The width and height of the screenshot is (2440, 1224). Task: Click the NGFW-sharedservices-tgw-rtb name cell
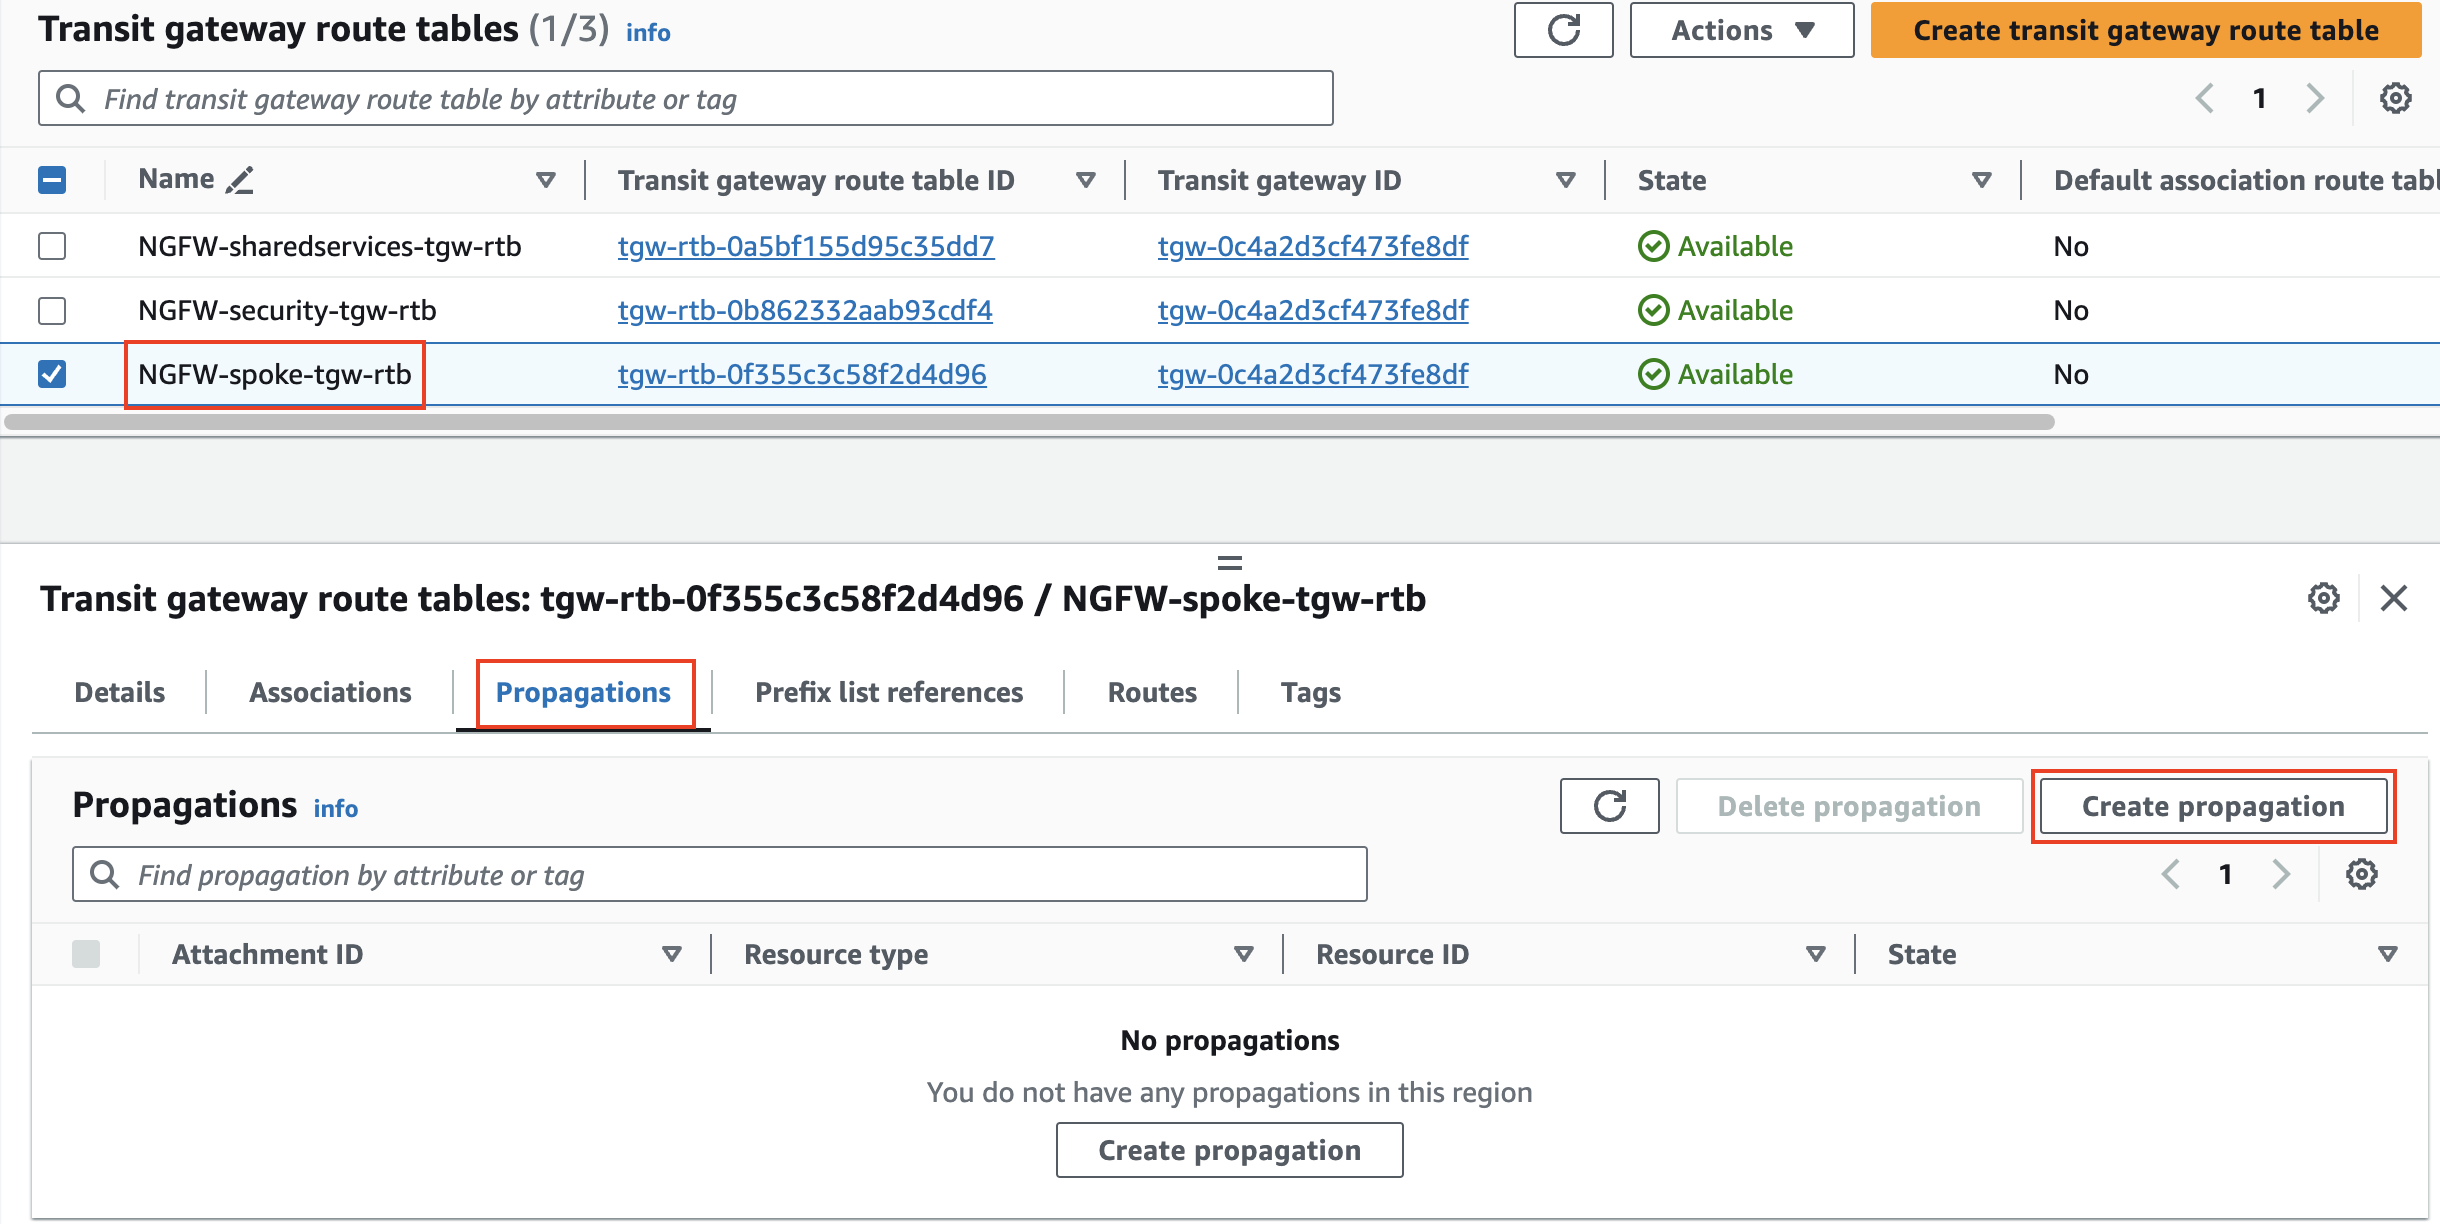tap(330, 246)
